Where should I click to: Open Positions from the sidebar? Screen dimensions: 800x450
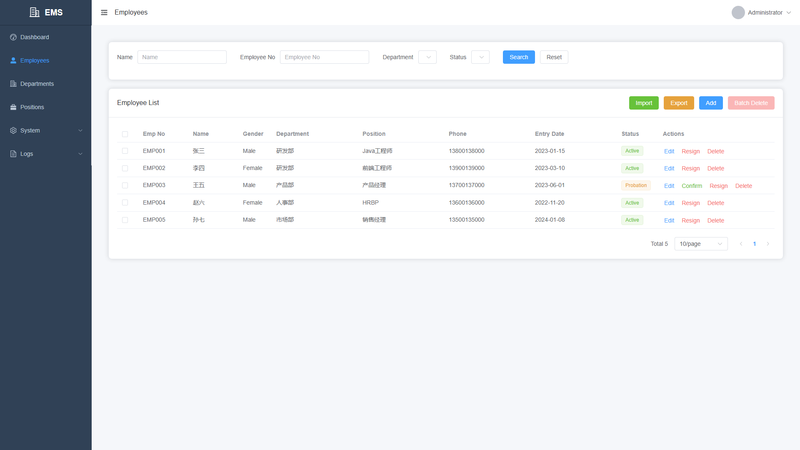coord(45,107)
